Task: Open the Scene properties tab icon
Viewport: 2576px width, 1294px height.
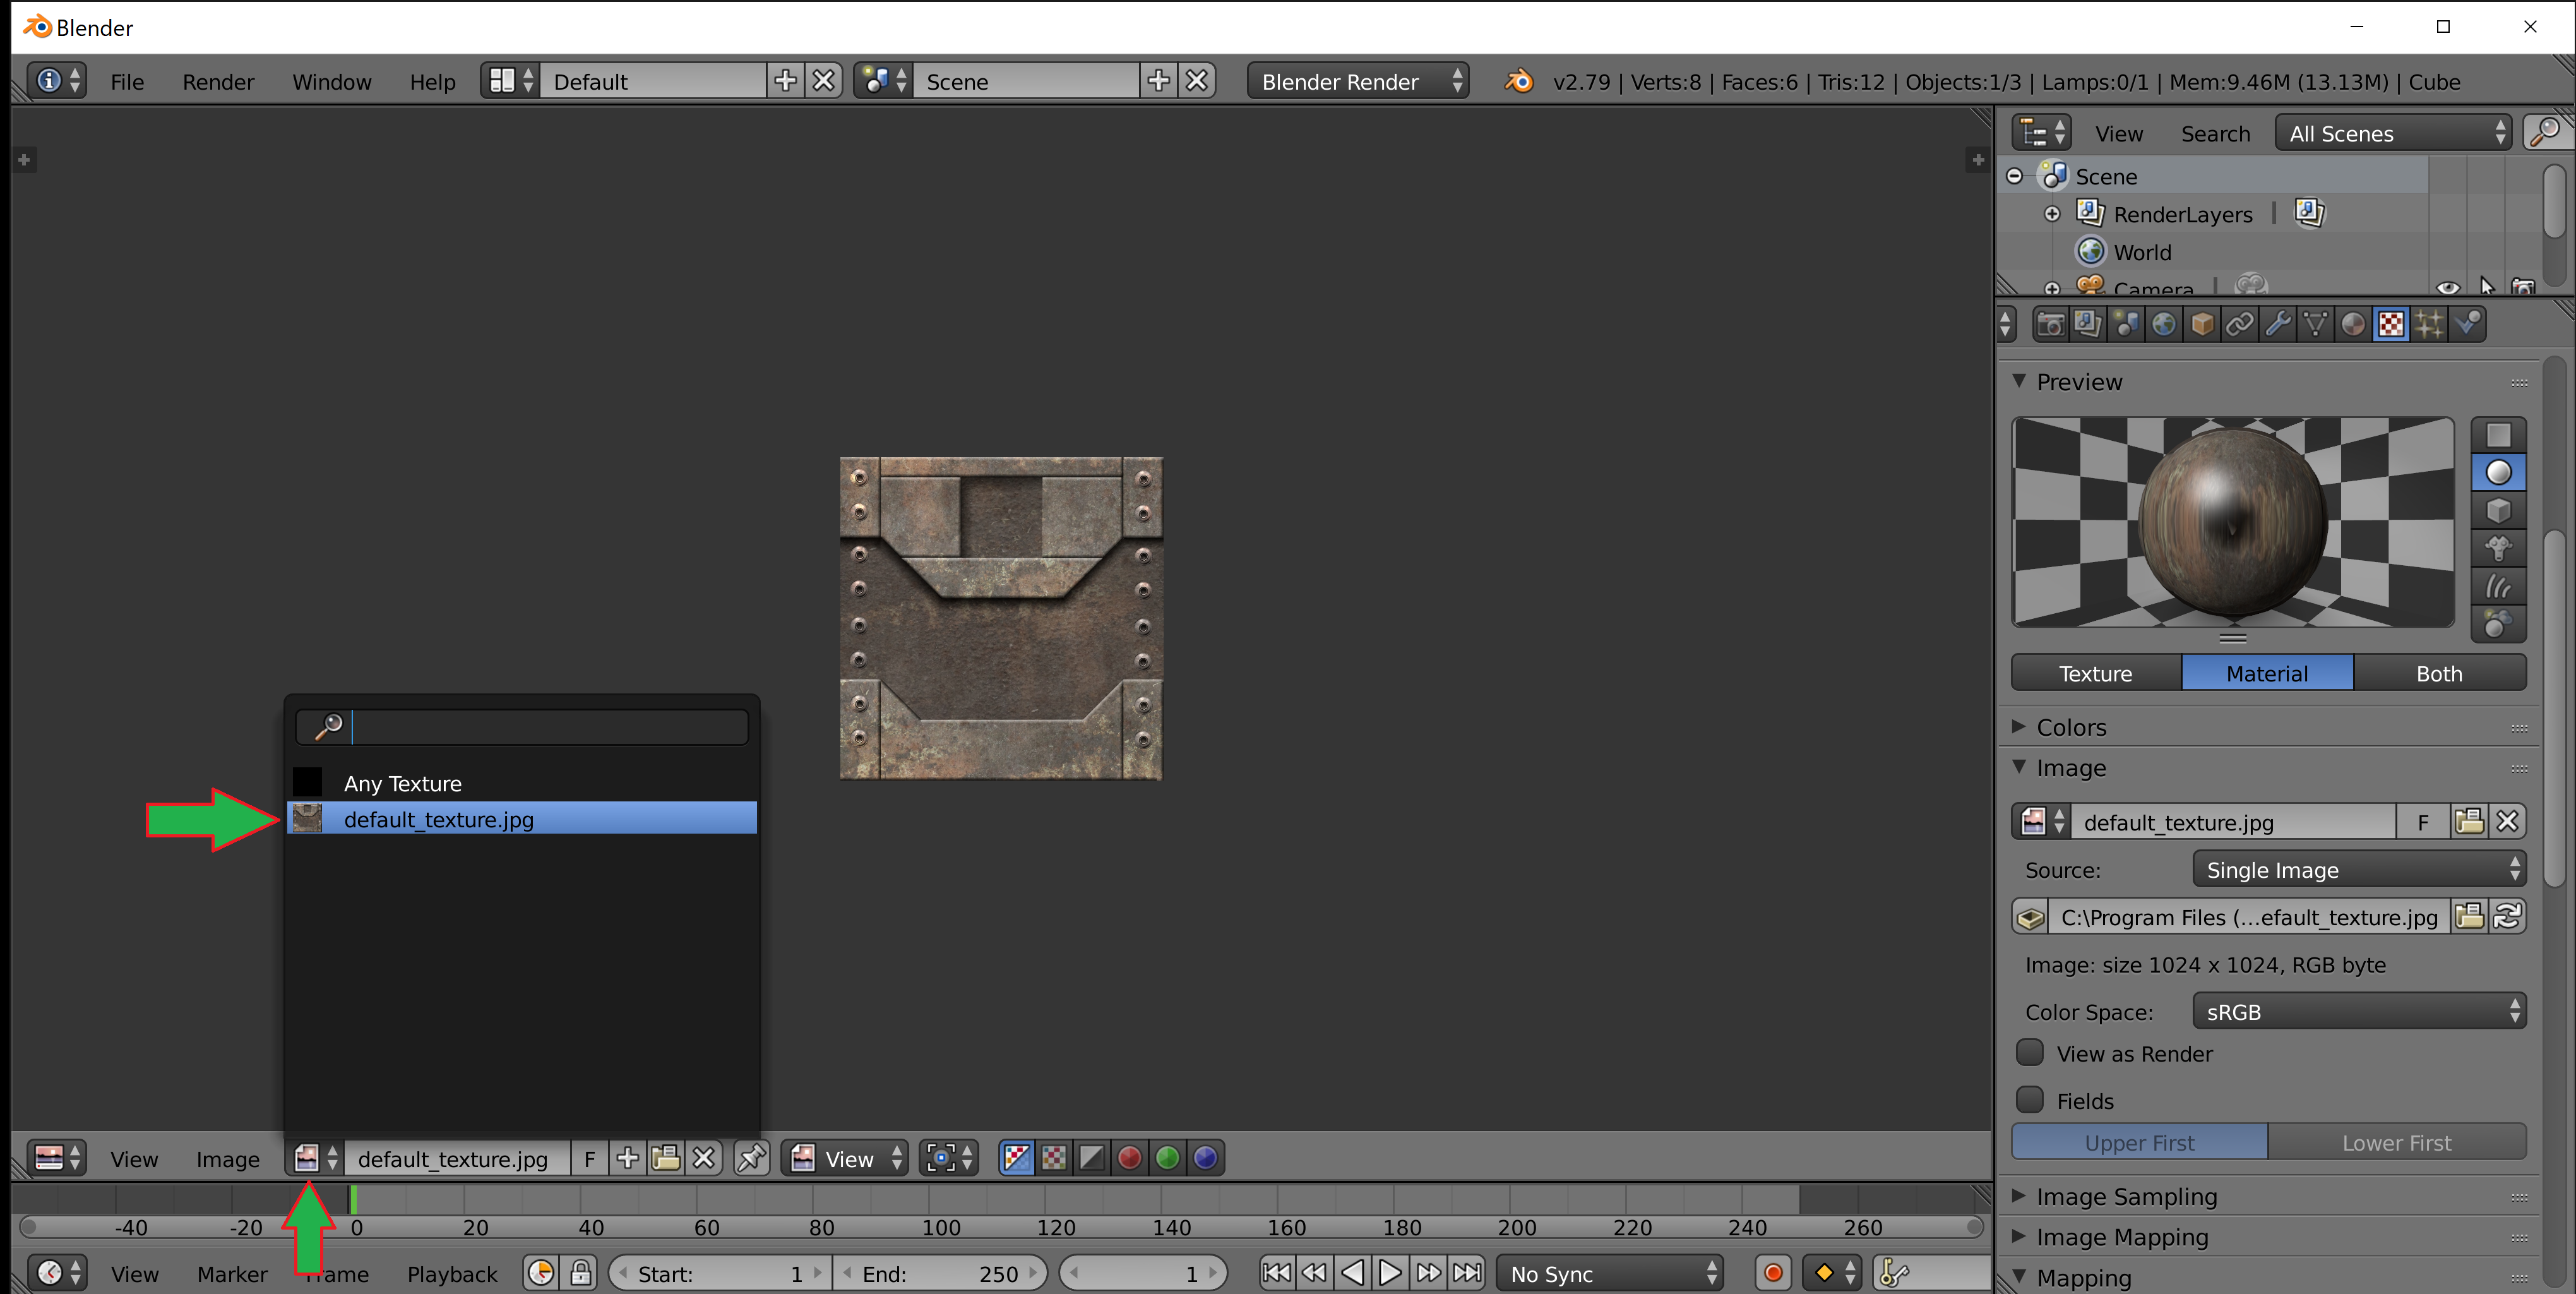Action: coord(2126,324)
